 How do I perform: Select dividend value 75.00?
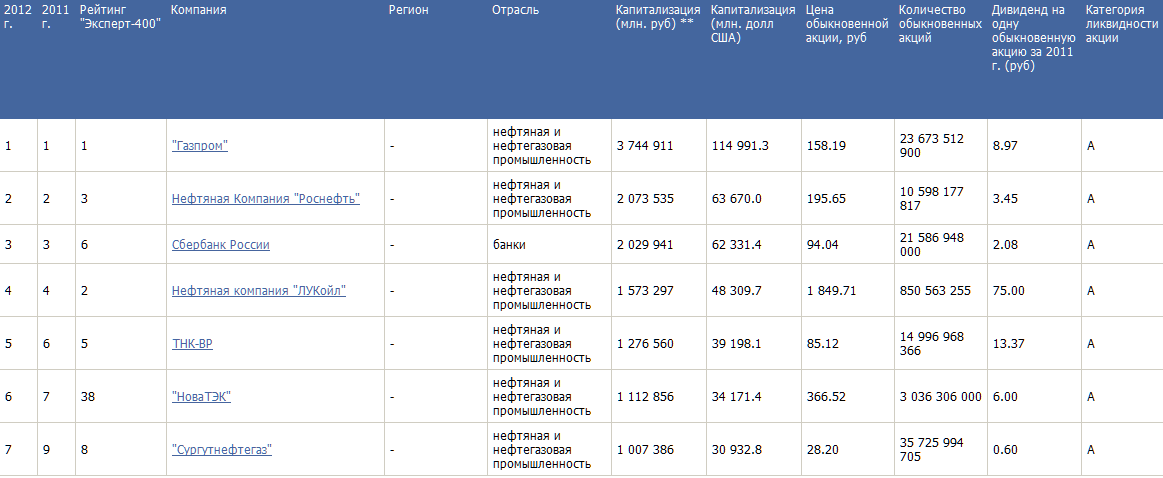[1009, 291]
